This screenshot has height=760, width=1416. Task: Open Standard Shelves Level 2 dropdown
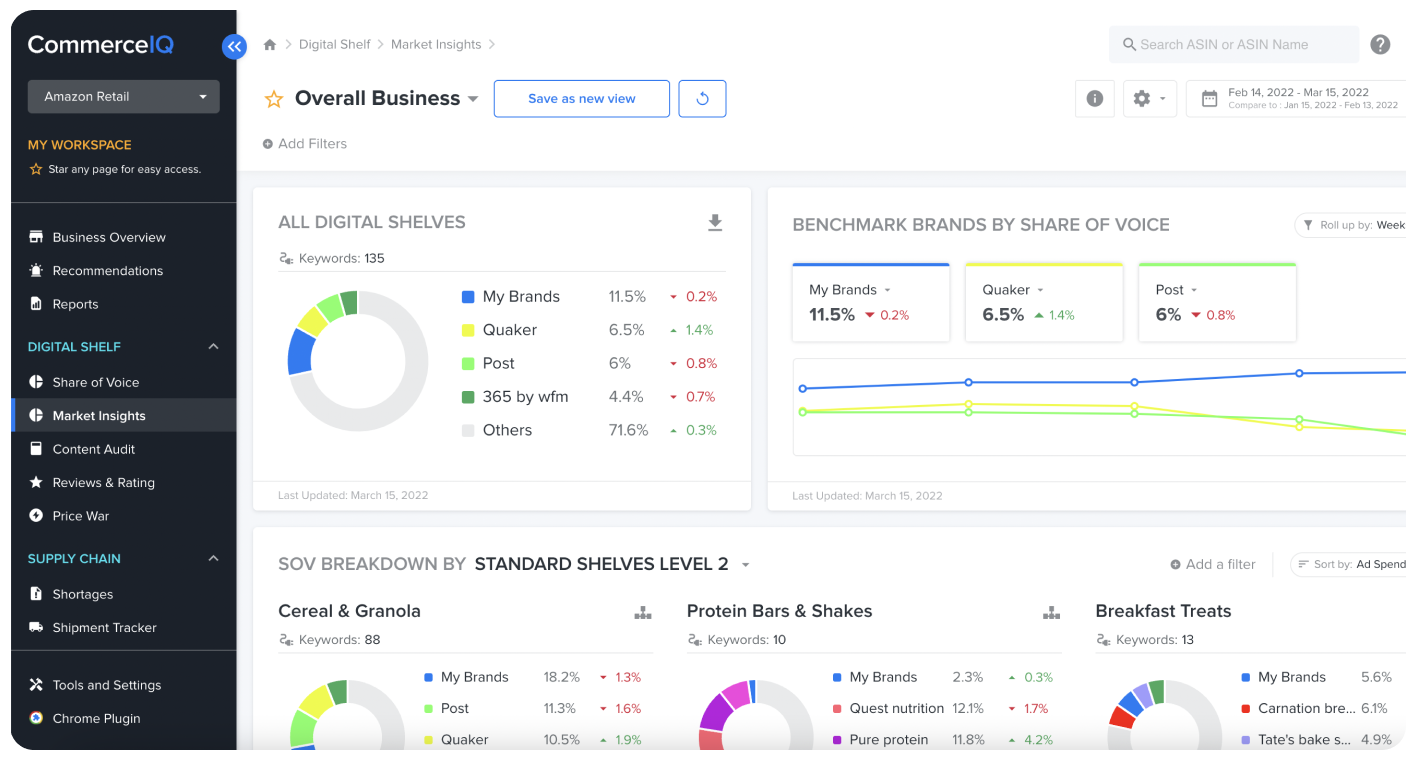coord(745,565)
